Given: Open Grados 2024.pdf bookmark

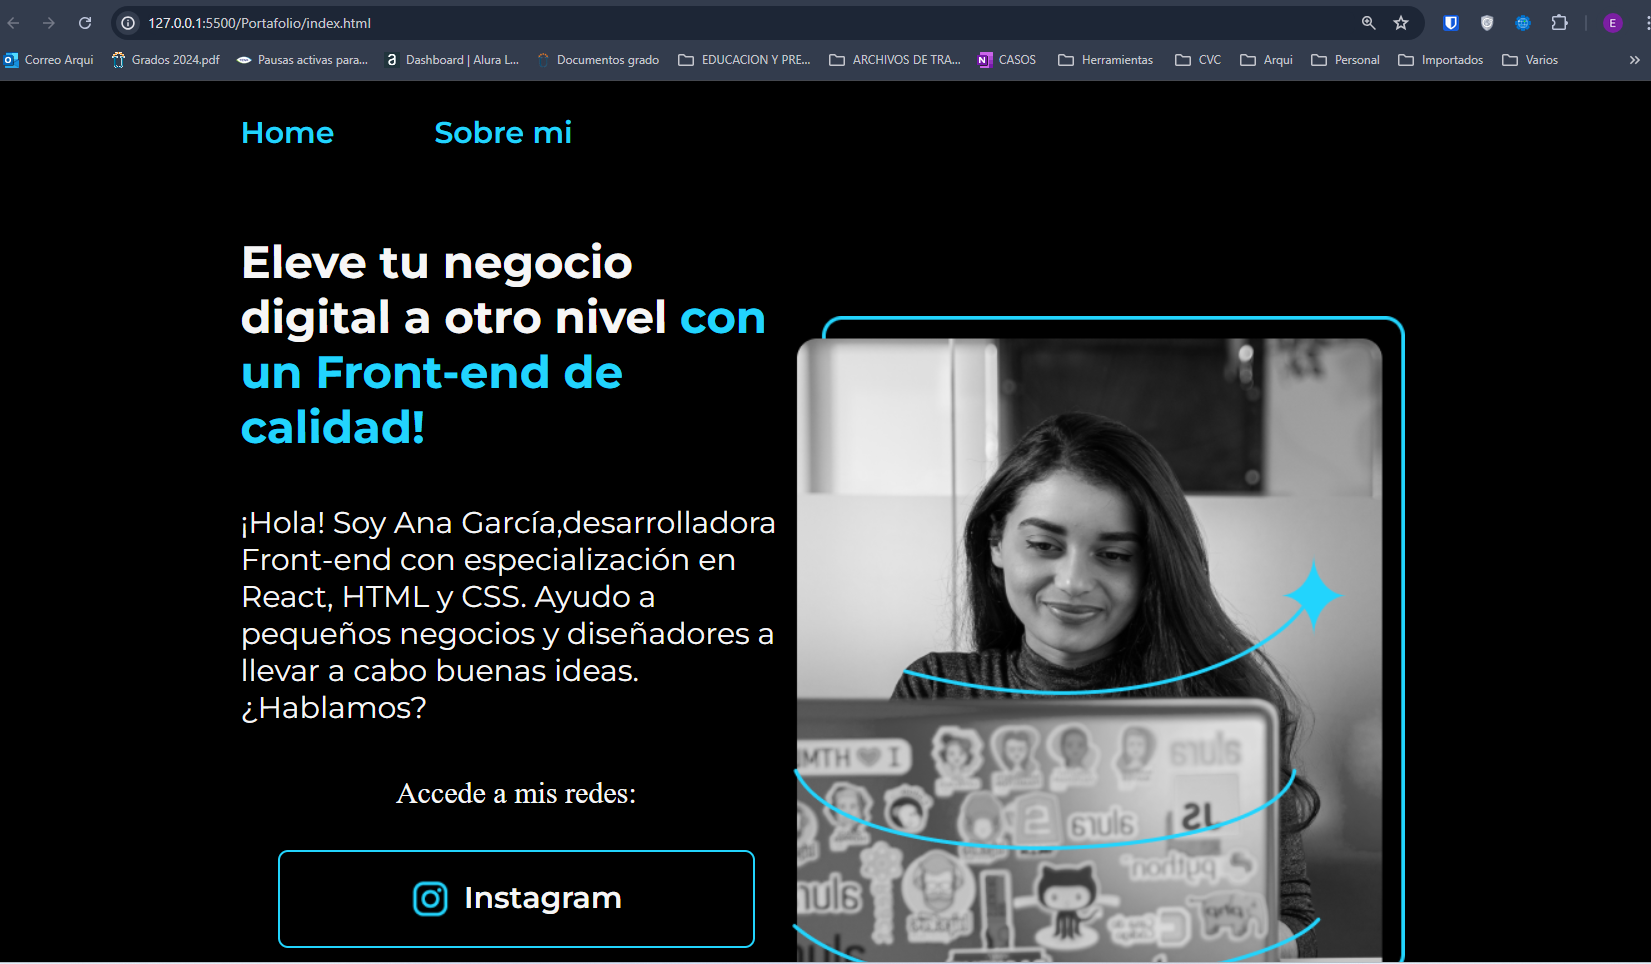Looking at the screenshot, I should (166, 60).
